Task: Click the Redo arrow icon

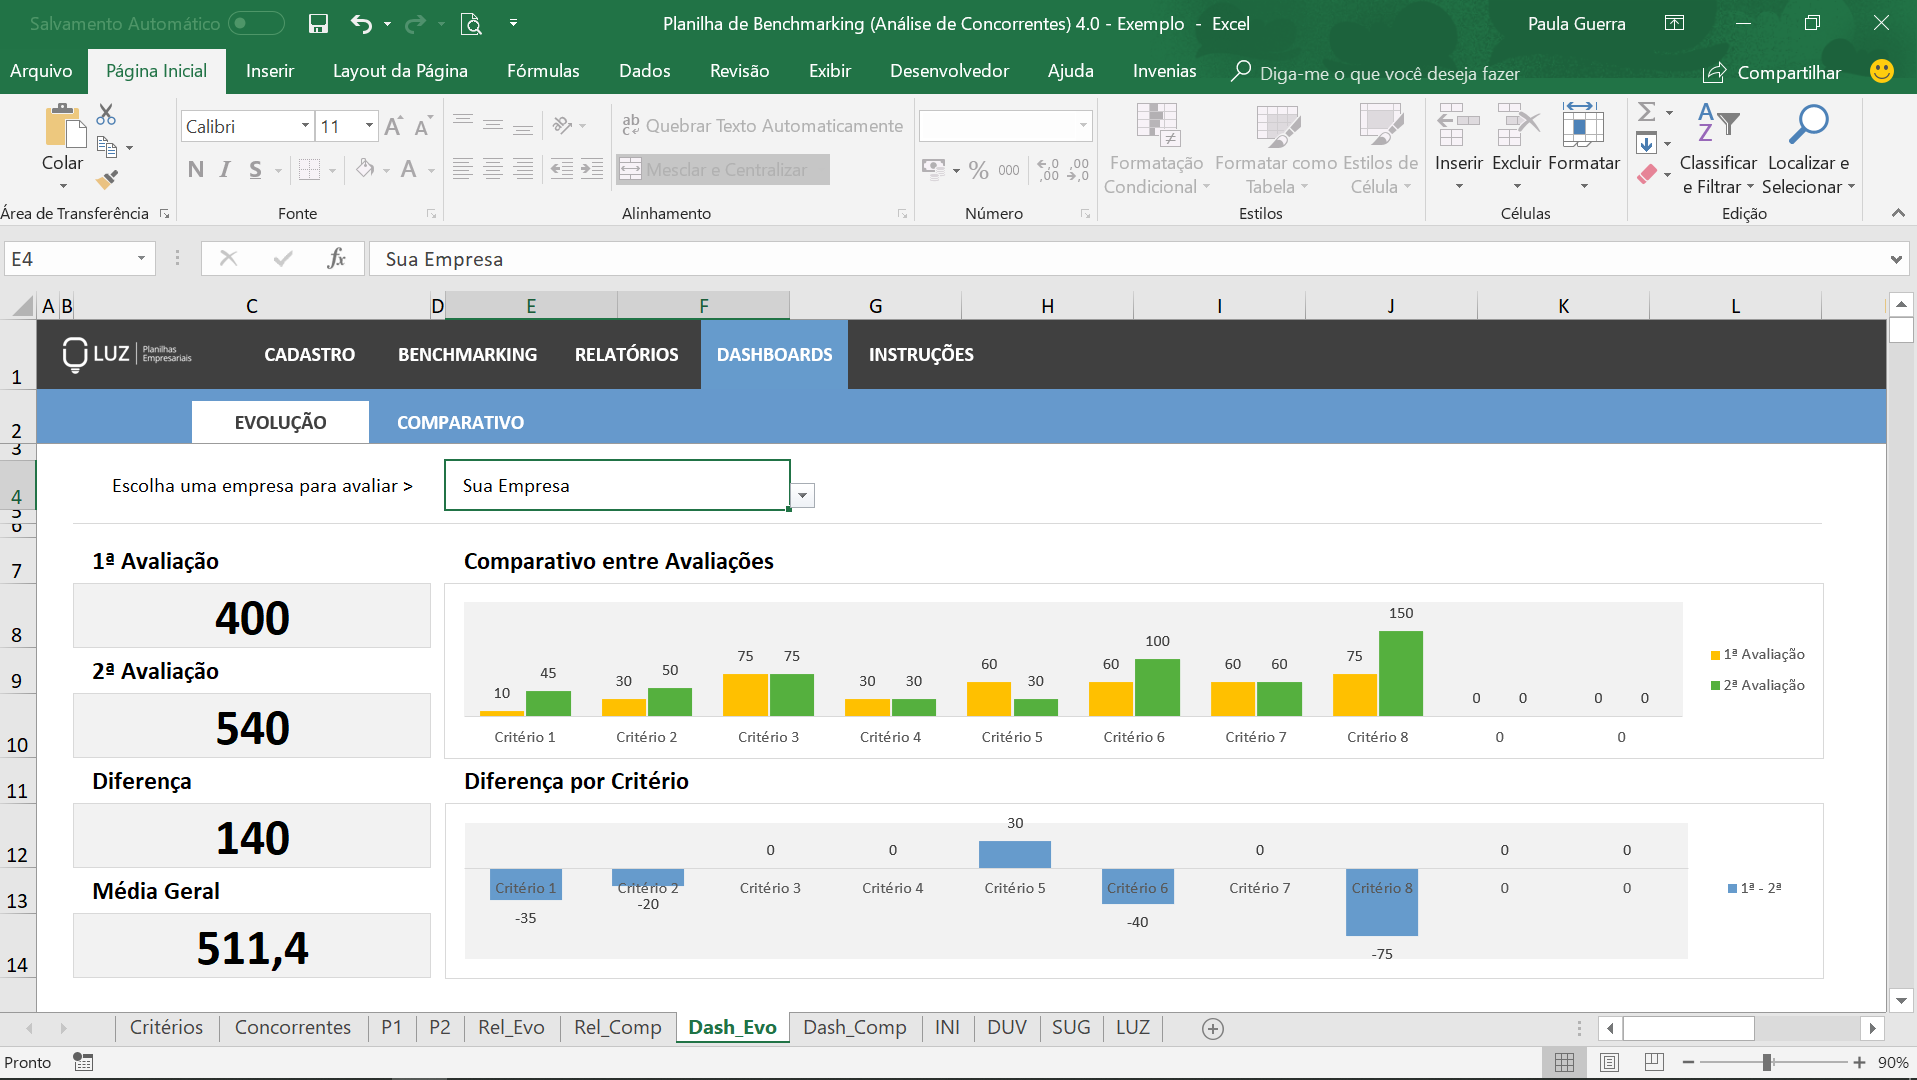Action: pos(415,23)
